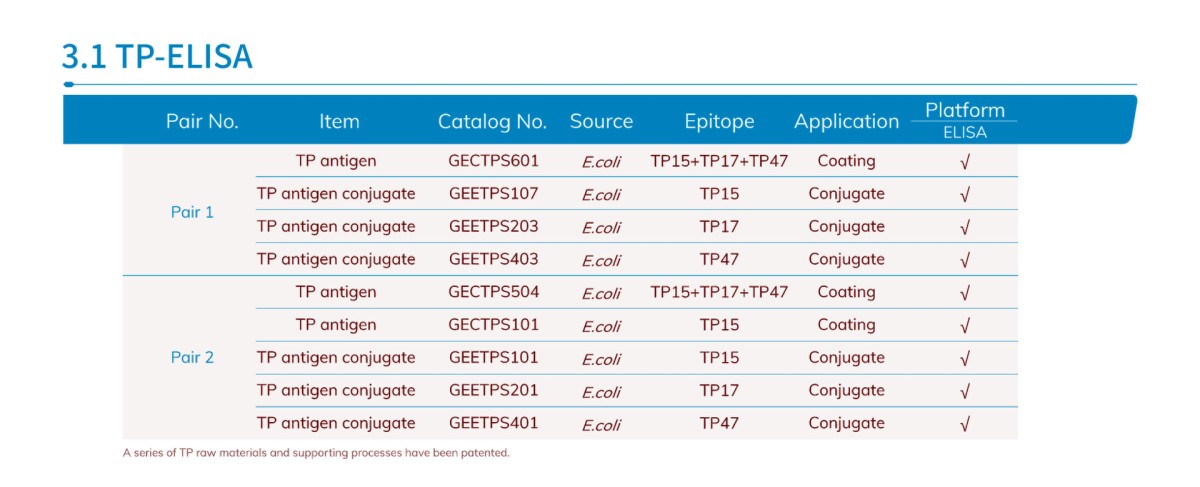
Task: Click catalog number GEETPS201
Action: coord(493,390)
